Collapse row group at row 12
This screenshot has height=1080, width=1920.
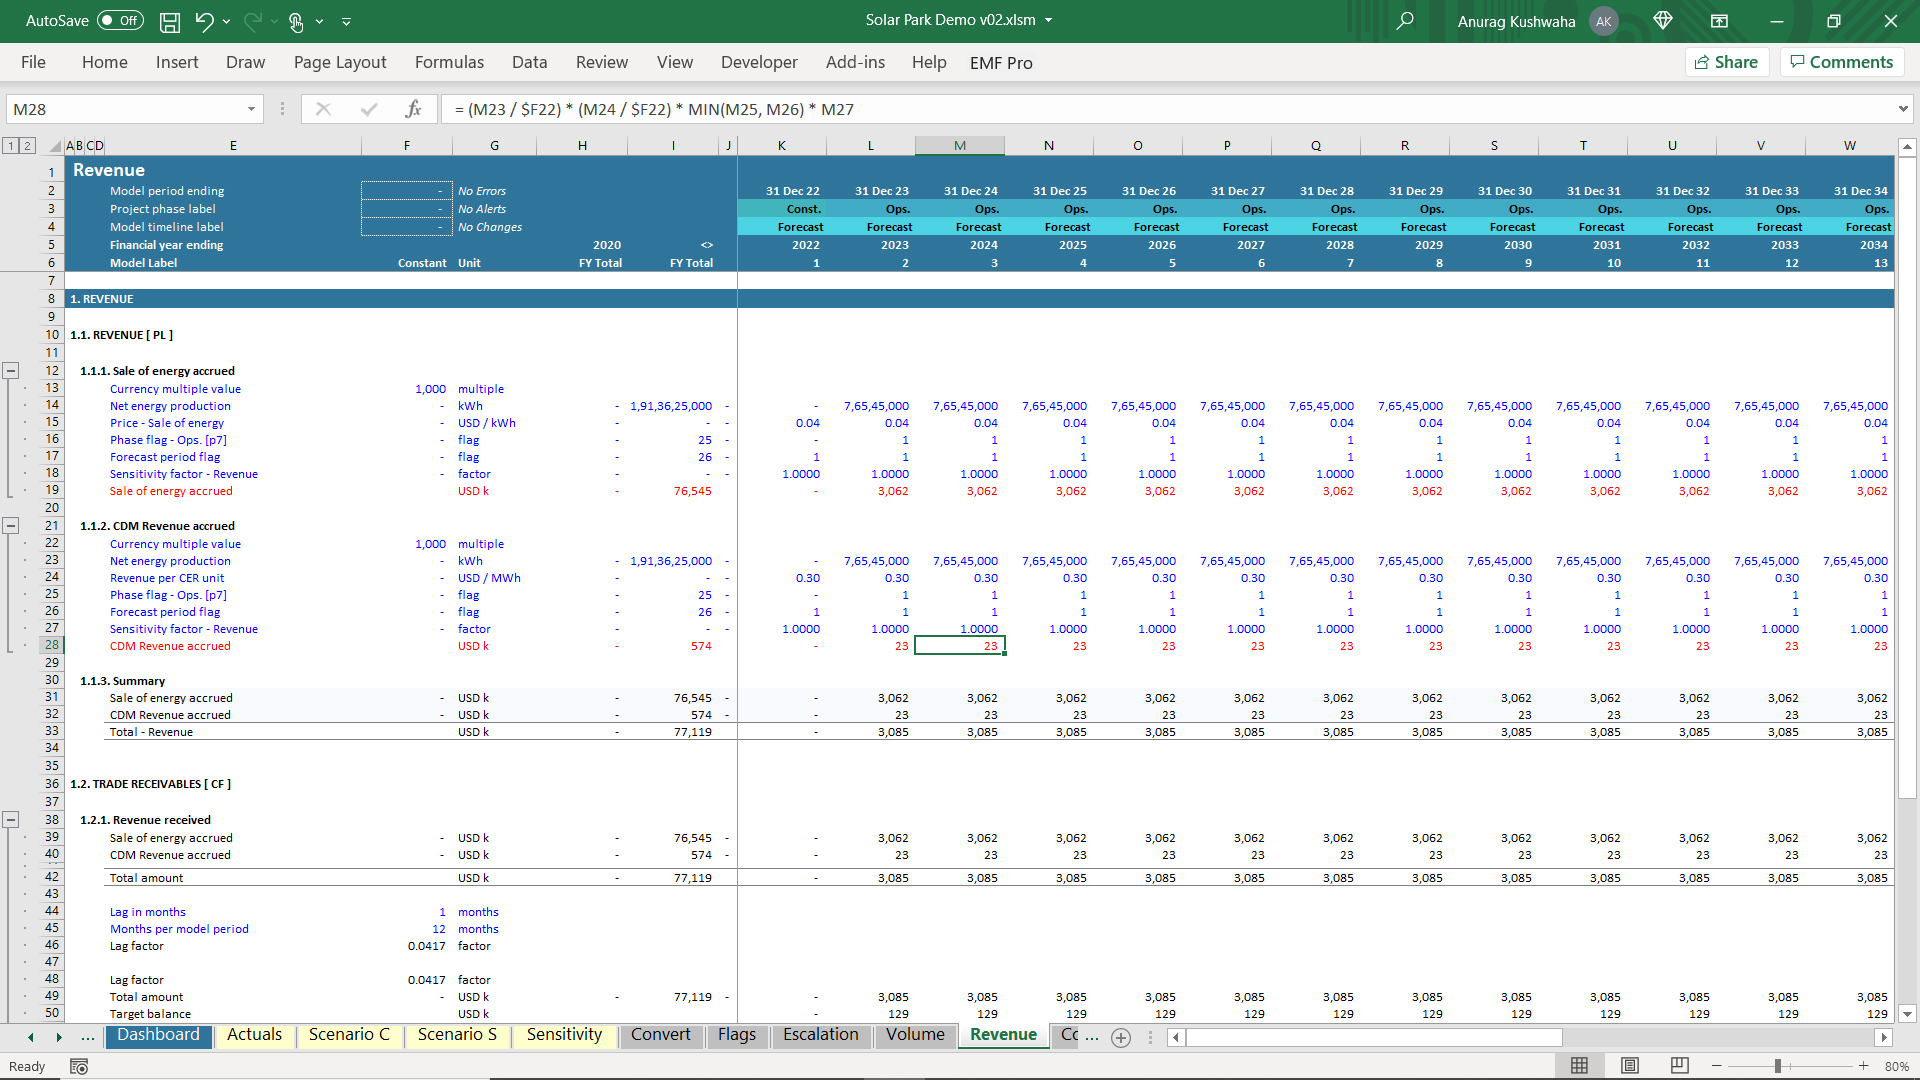pyautogui.click(x=11, y=371)
